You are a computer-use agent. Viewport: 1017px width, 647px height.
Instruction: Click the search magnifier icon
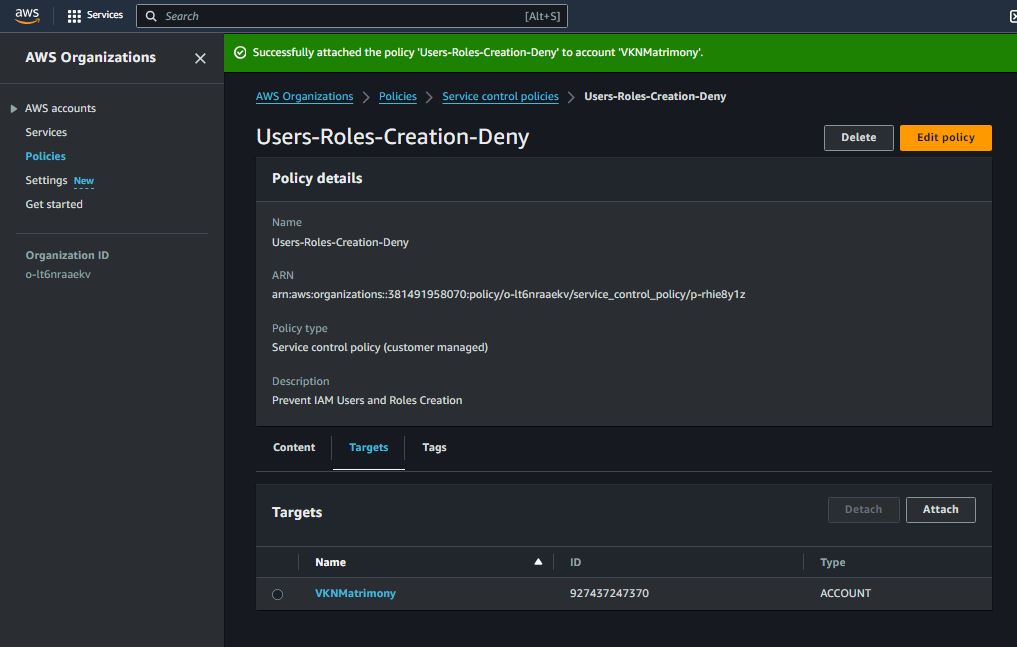151,16
